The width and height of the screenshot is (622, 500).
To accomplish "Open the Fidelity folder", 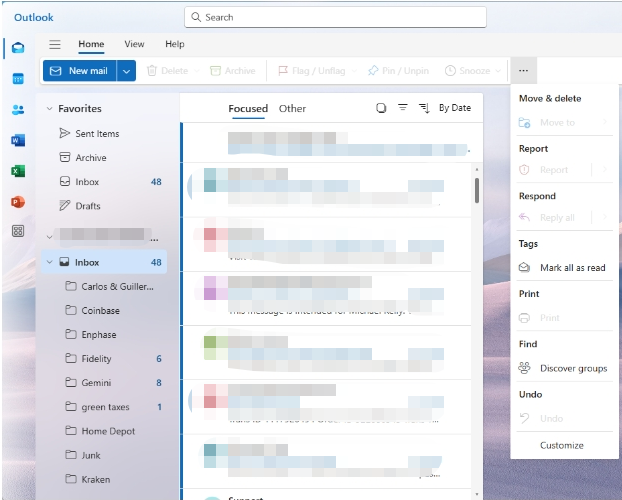I will click(104, 359).
